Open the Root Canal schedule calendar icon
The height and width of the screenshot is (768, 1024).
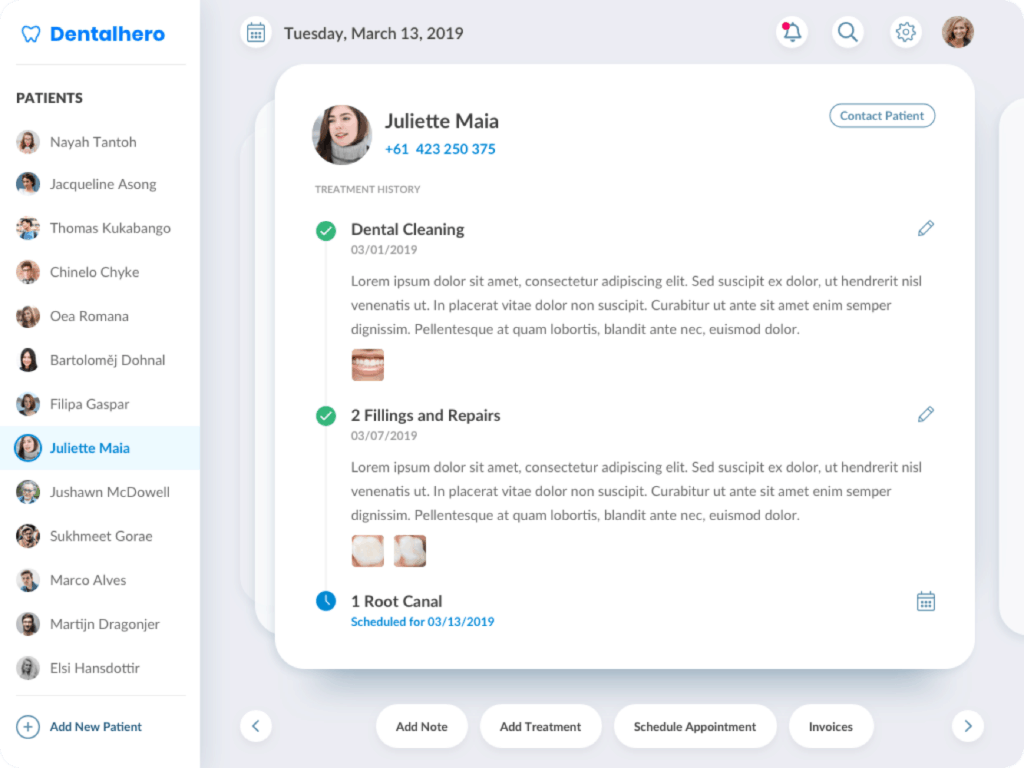click(x=926, y=601)
